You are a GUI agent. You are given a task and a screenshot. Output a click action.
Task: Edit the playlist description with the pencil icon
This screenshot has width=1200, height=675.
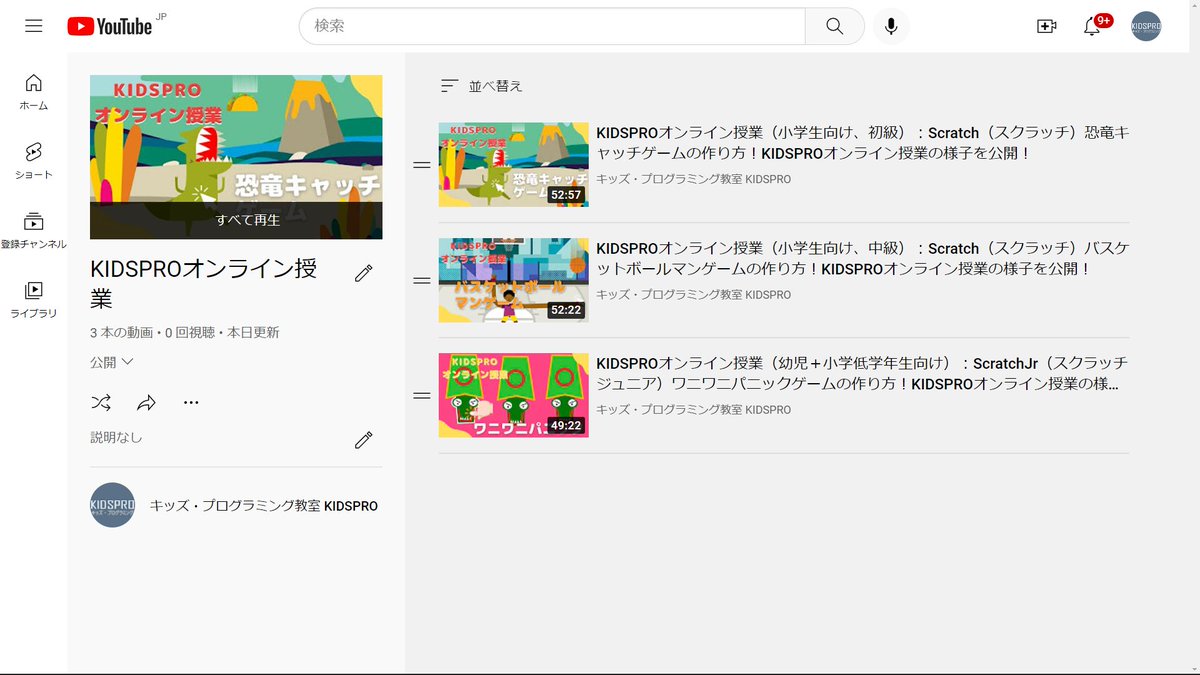tap(364, 440)
